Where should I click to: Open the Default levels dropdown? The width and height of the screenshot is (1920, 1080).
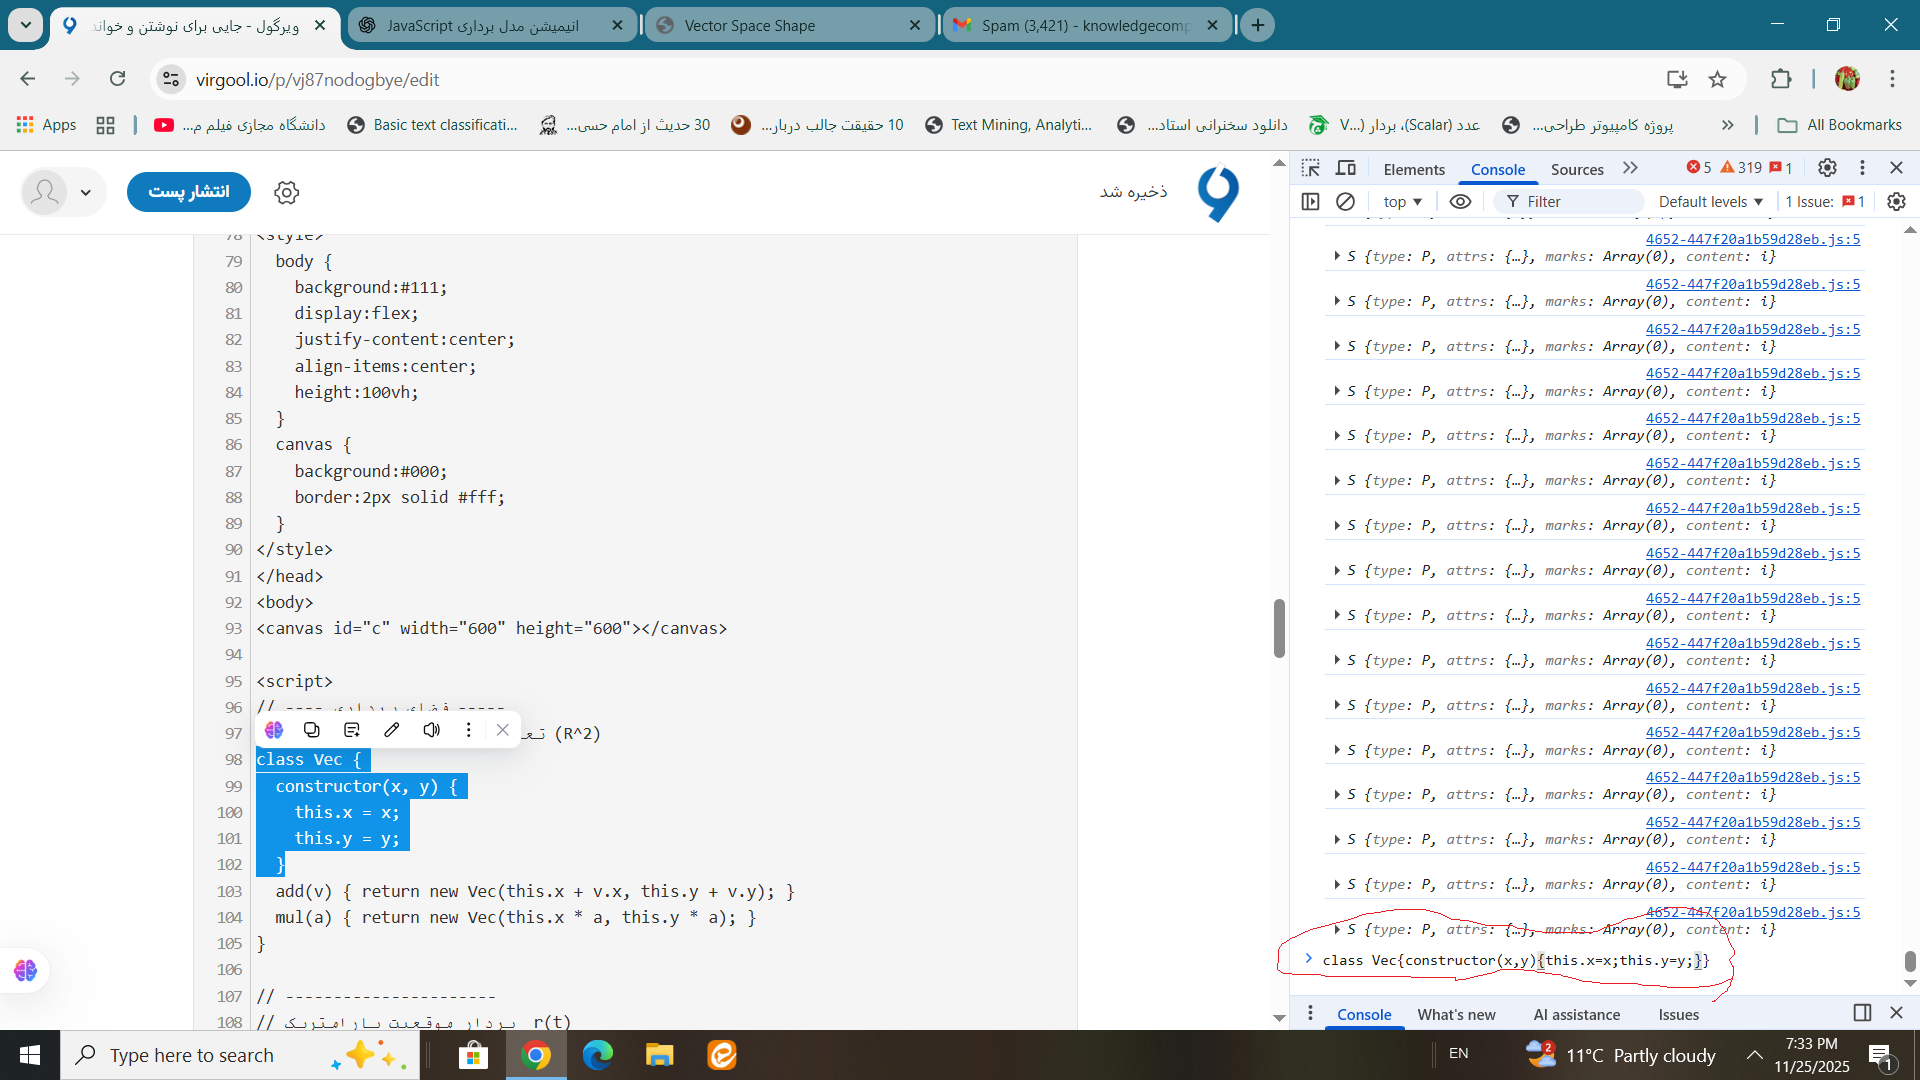1710,201
